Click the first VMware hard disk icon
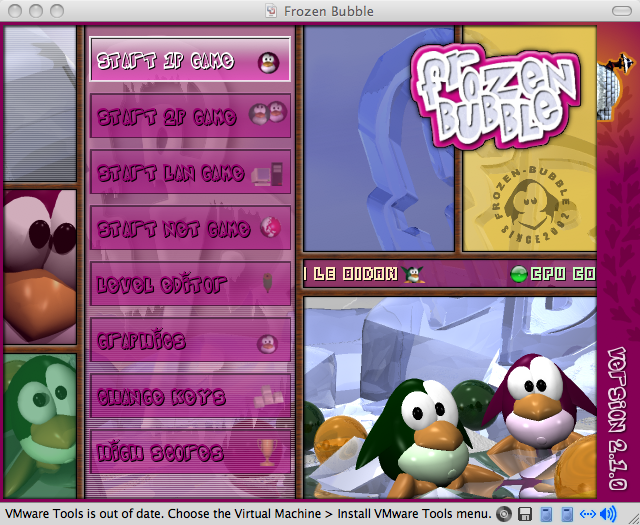 546,514
